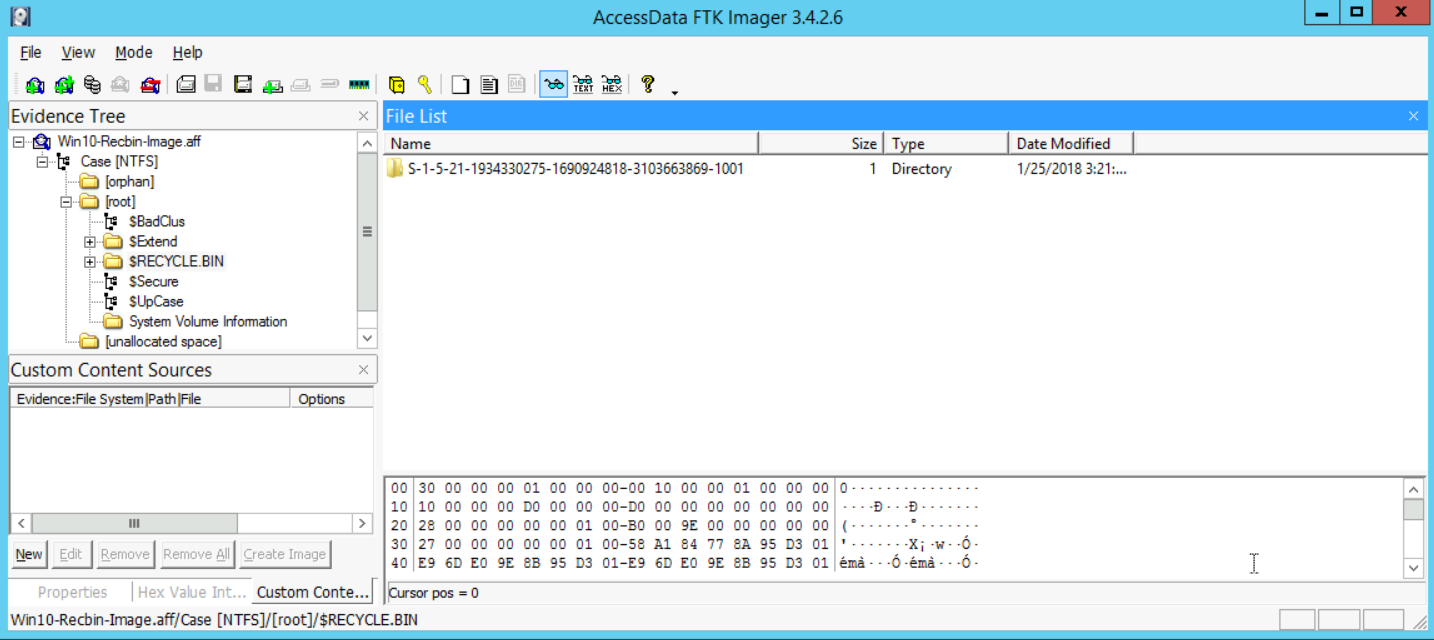1434x640 pixels.
Task: Toggle the TEXT view mode button
Action: pyautogui.click(x=583, y=85)
